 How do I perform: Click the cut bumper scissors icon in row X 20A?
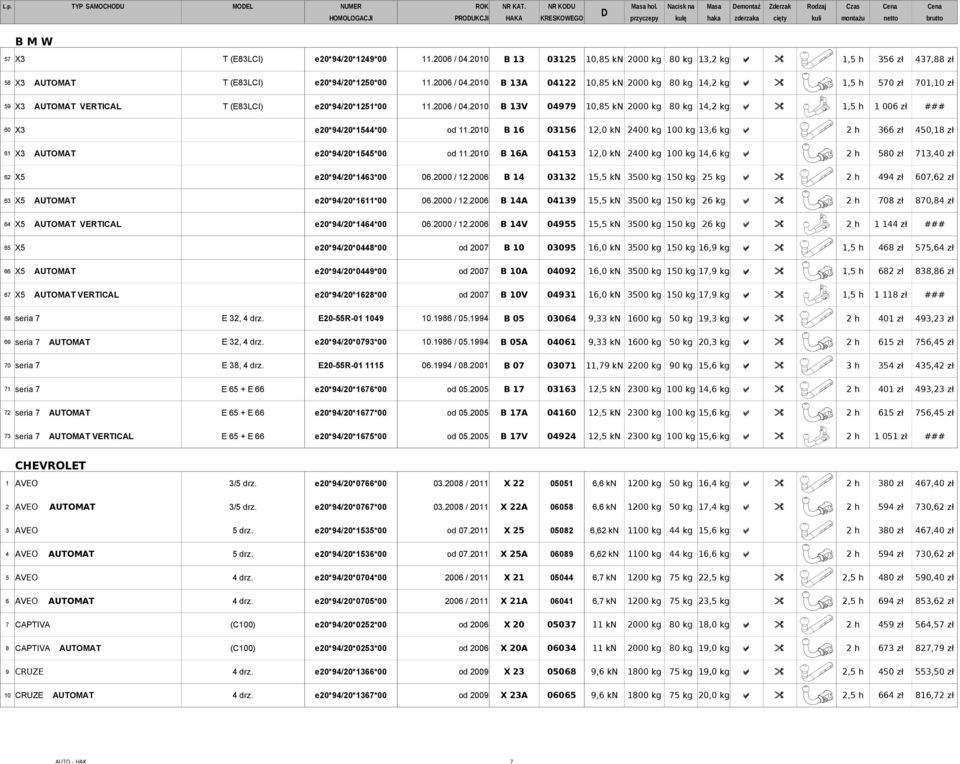click(x=779, y=648)
